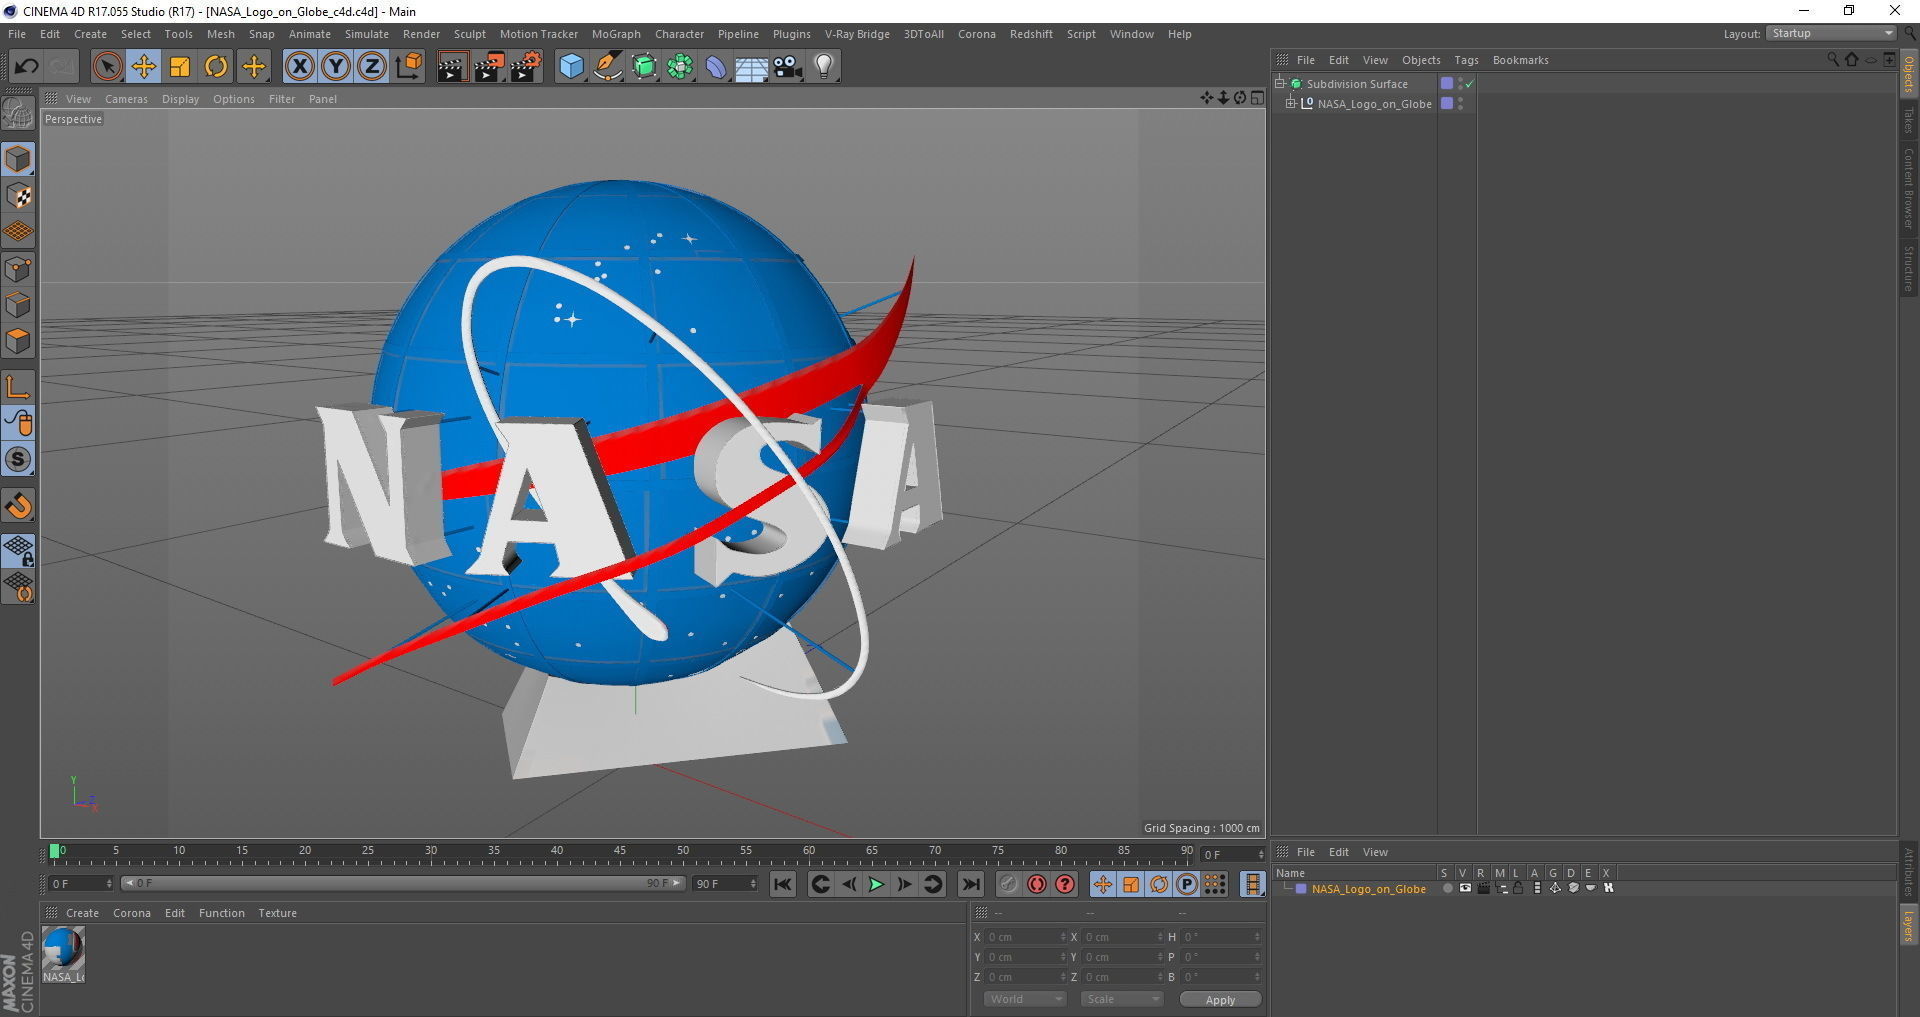Click the Undo arrow icon
This screenshot has height=1017, width=1920.
pos(26,67)
